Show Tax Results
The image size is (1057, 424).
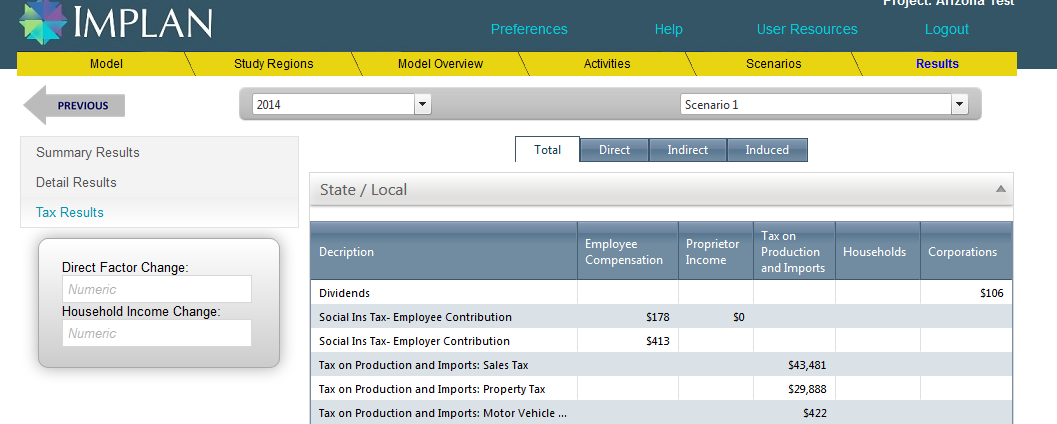pyautogui.click(x=69, y=212)
